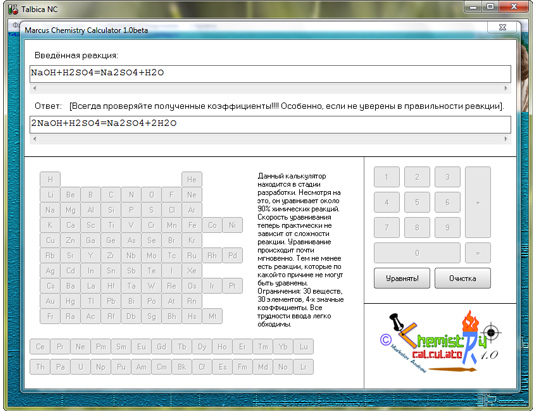Select the Ce lanthanide button

click(x=40, y=347)
